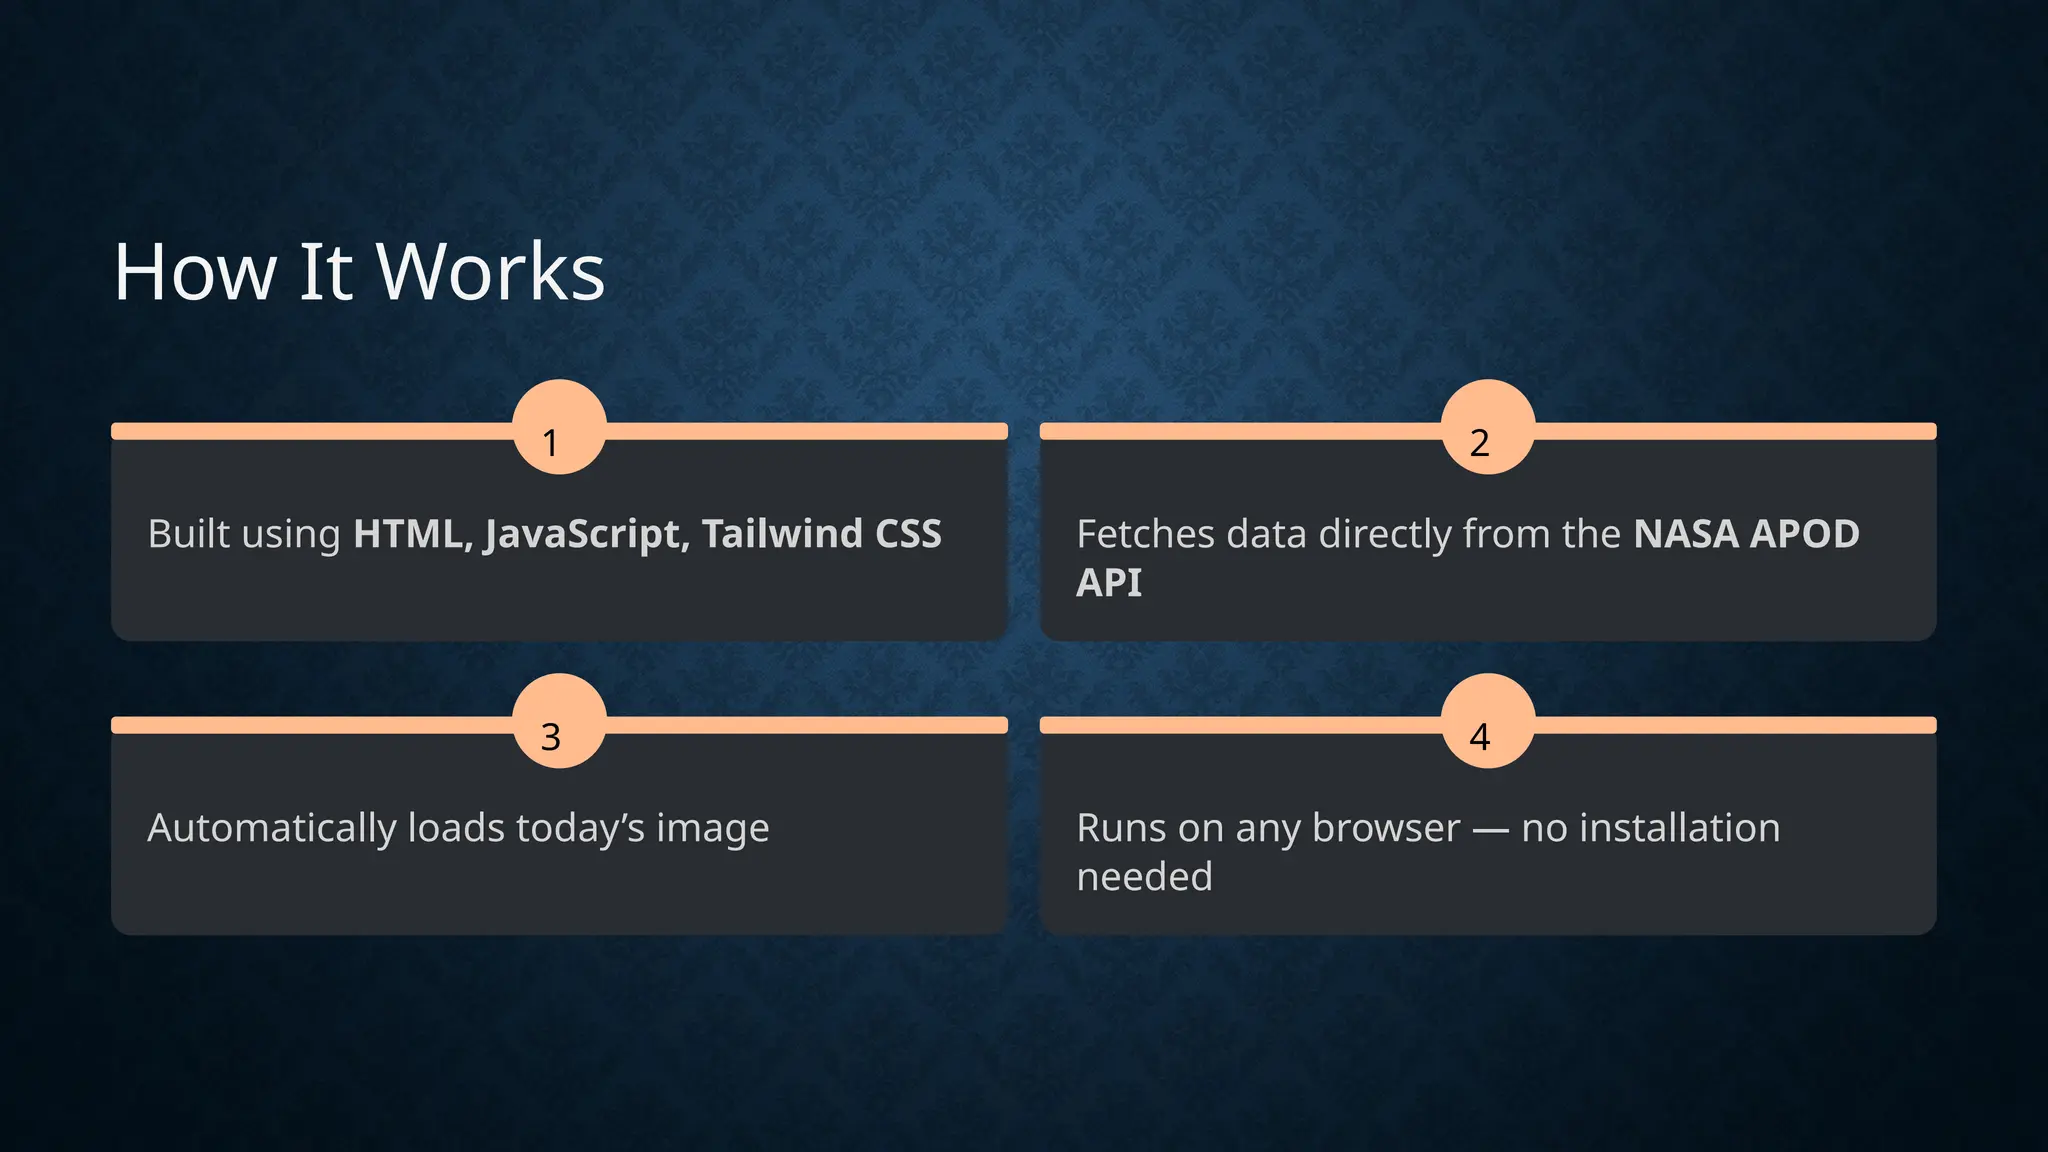Select the 'How It Works' slide title
This screenshot has width=2048, height=1152.
tap(359, 271)
